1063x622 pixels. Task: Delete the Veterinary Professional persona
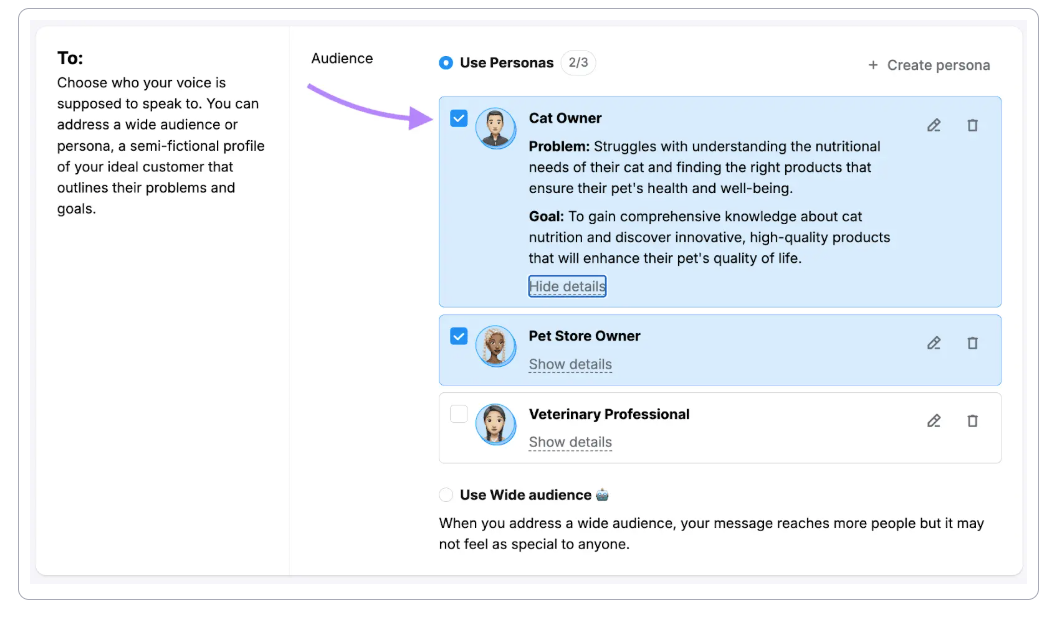[x=973, y=421]
